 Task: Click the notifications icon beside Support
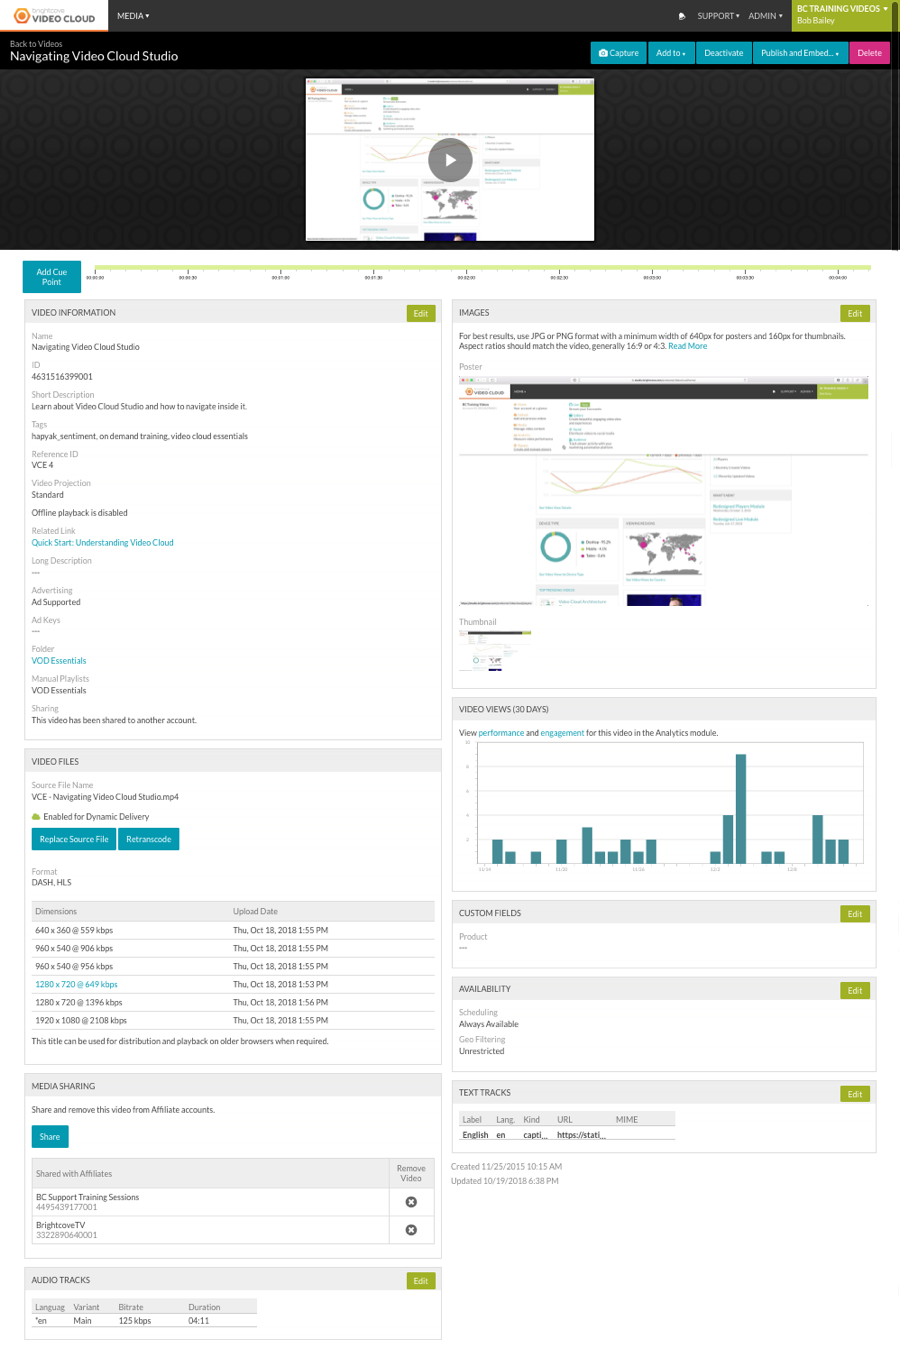(682, 16)
